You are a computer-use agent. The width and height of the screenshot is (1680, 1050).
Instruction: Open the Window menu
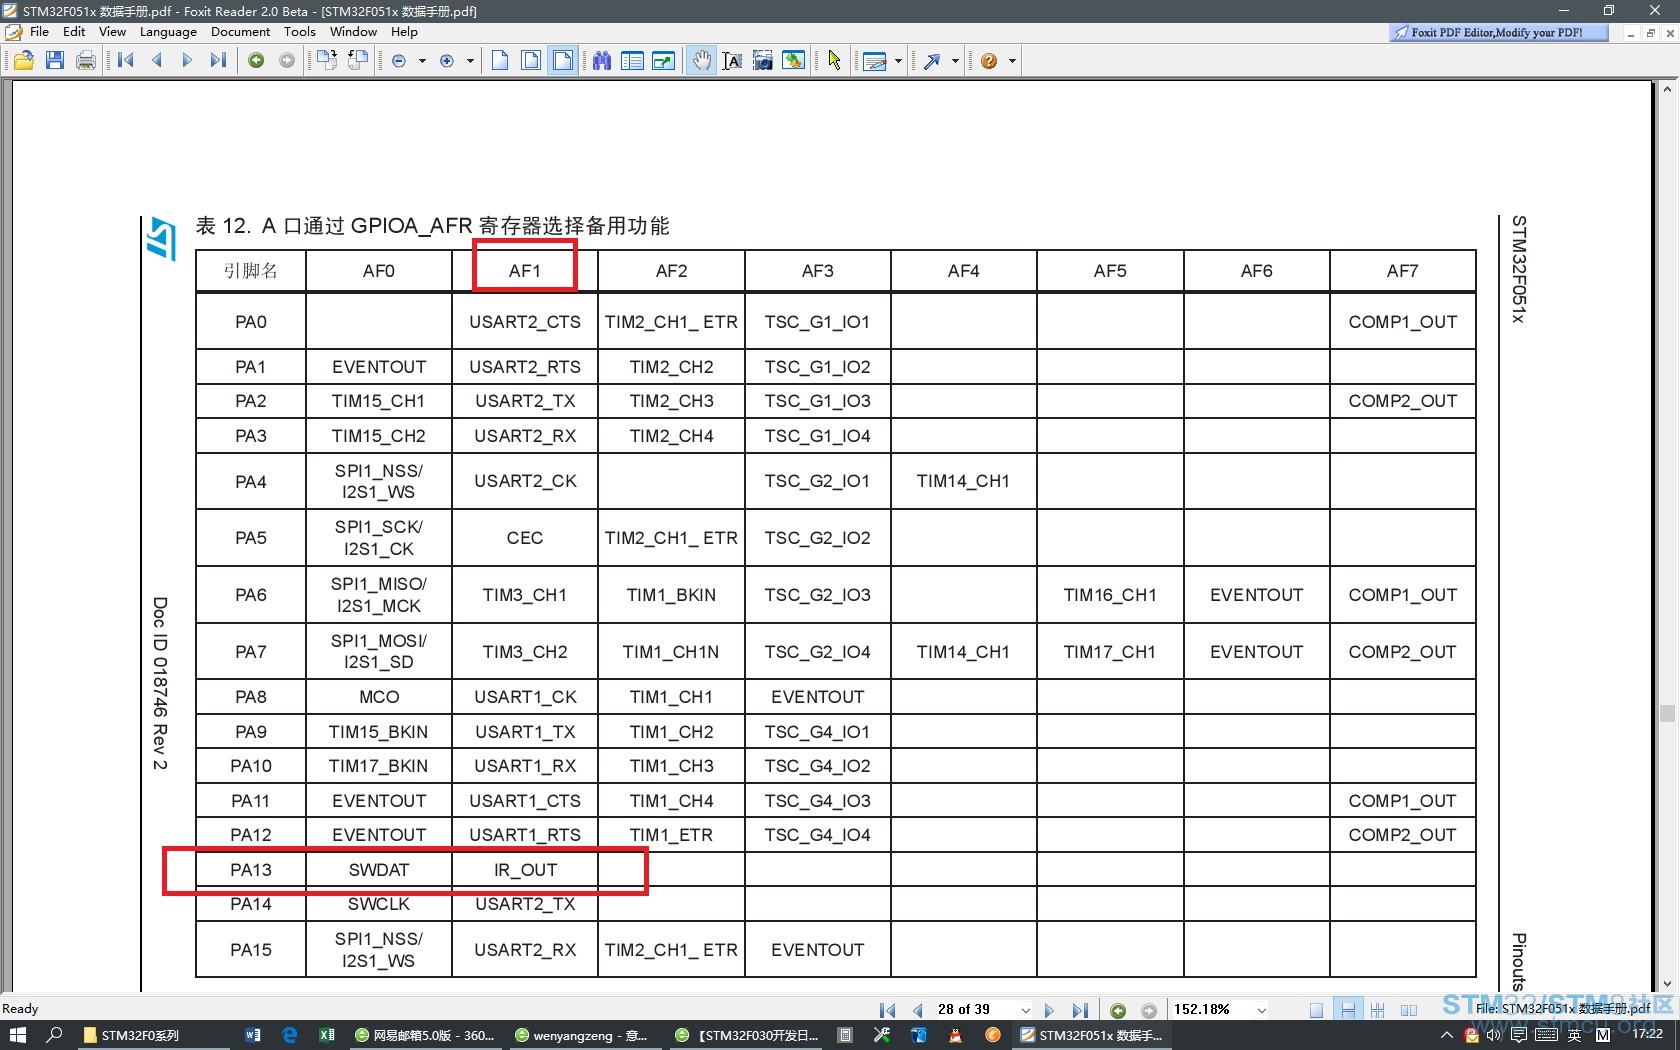pyautogui.click(x=353, y=32)
